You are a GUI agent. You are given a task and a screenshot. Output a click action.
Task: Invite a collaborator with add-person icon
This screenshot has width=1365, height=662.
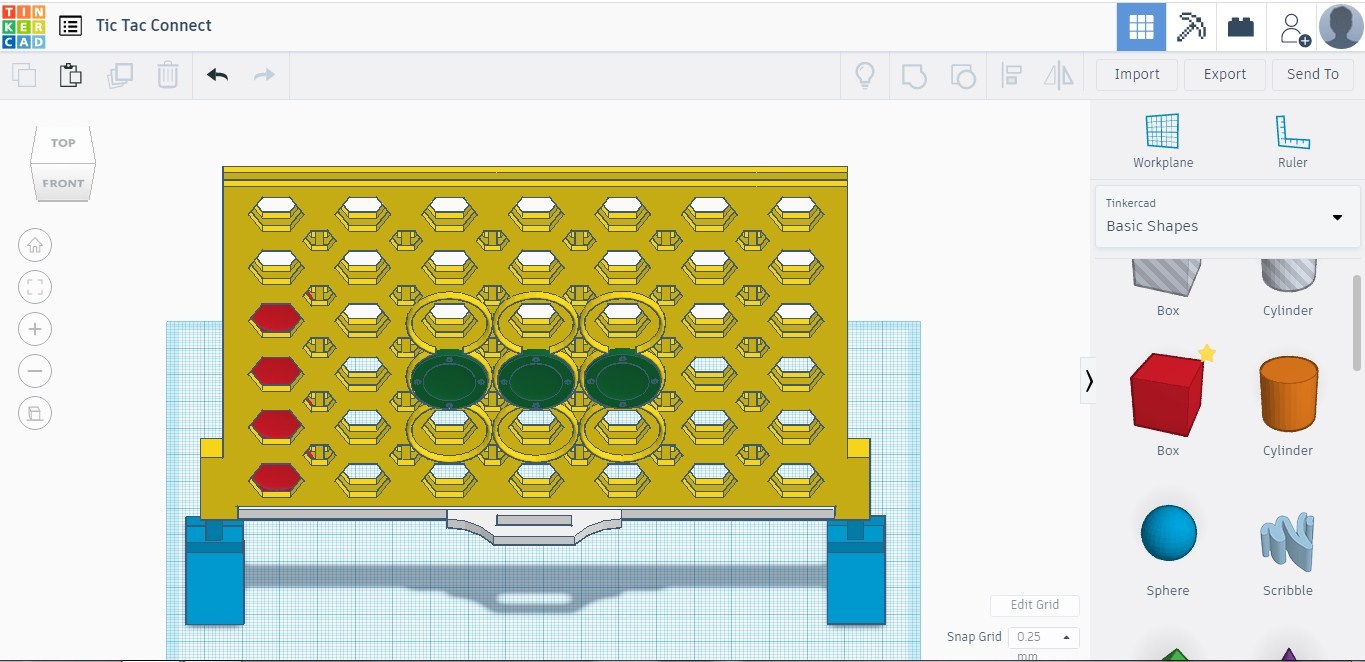click(1295, 28)
